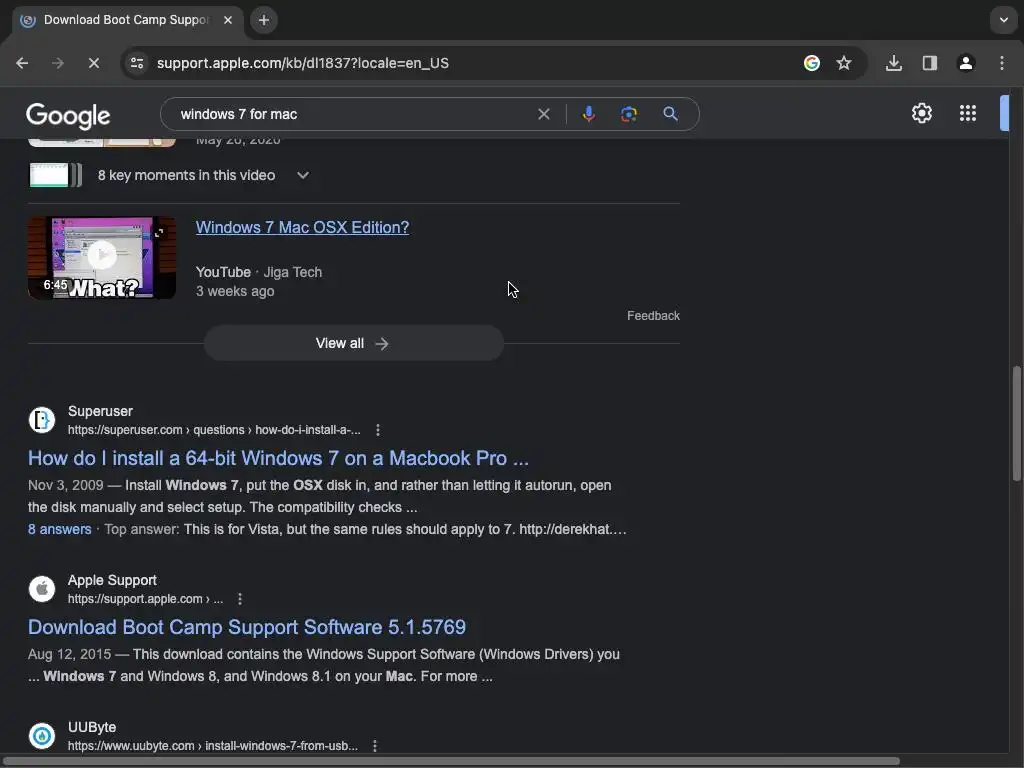Click View all videos button
1024x768 pixels.
(353, 344)
